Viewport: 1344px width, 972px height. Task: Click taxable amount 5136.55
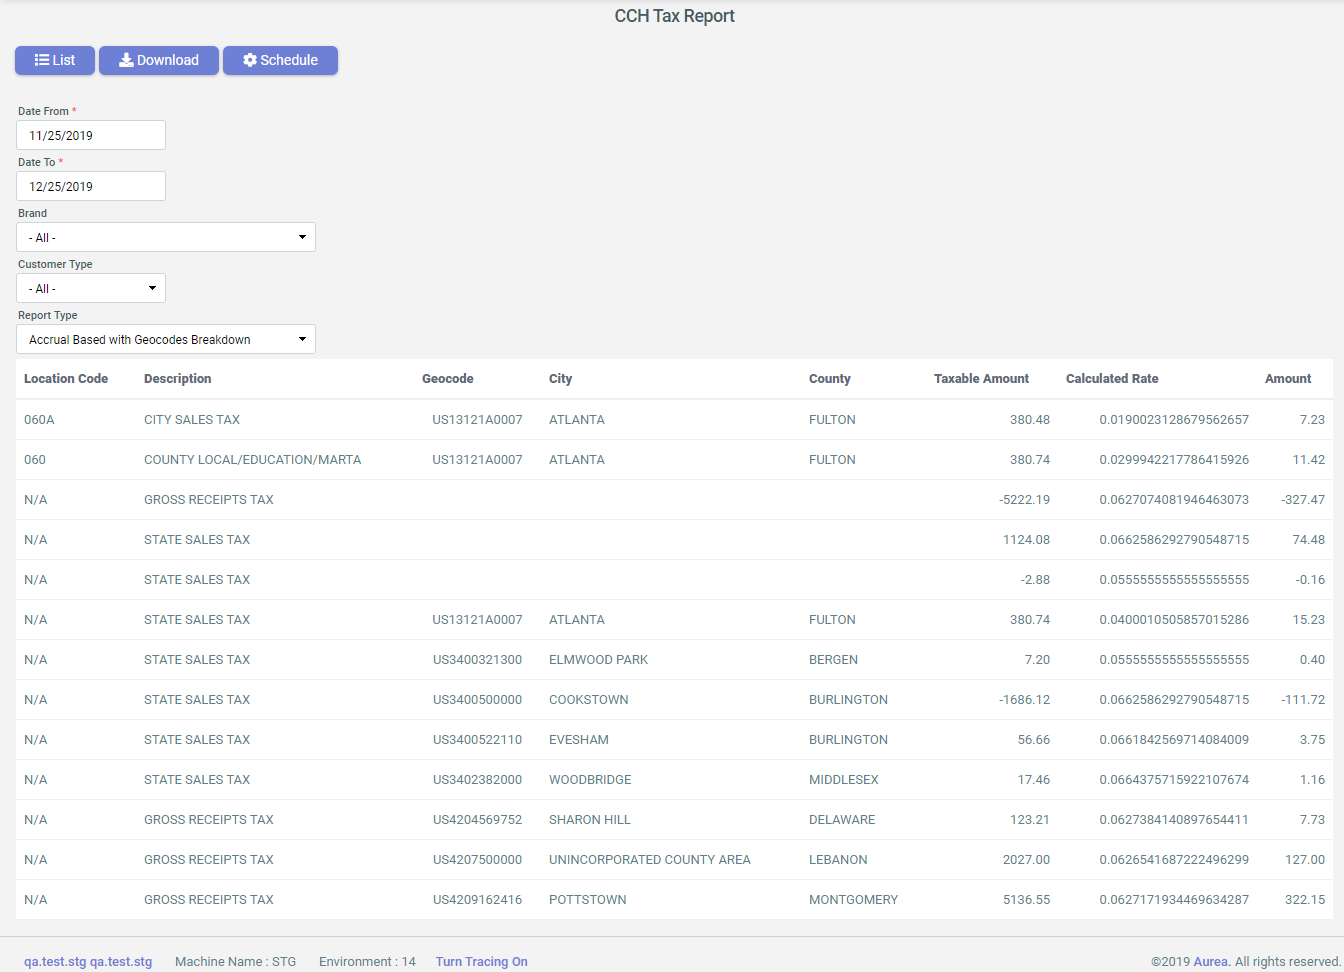point(1026,900)
